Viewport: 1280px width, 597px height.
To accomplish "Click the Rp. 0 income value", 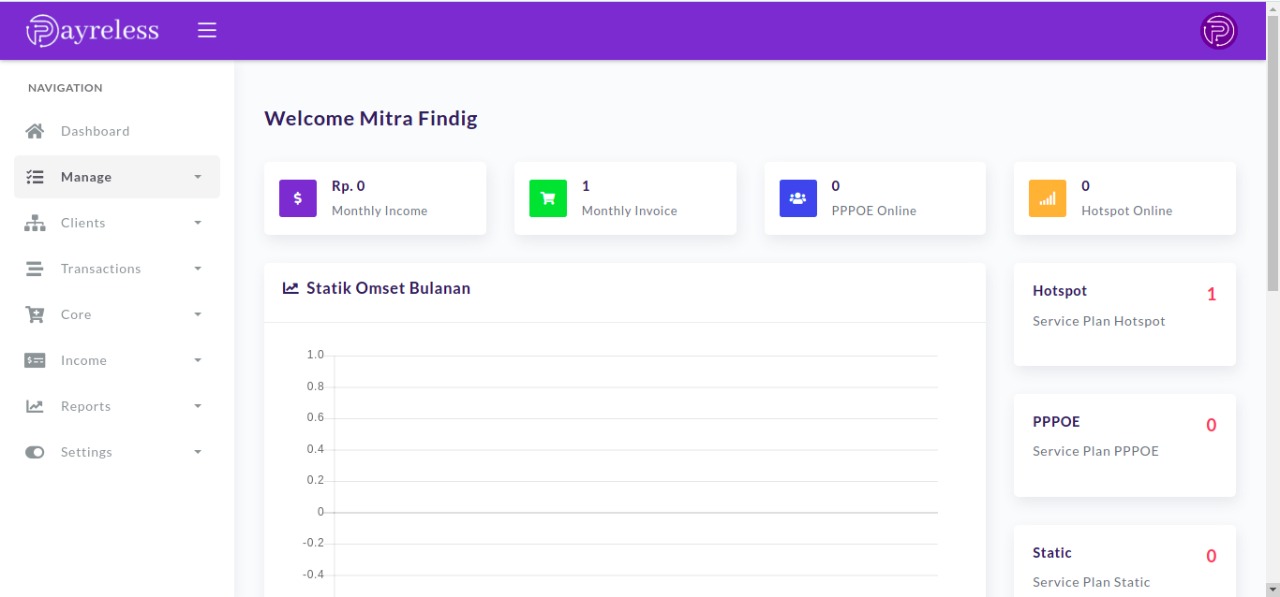I will point(348,186).
